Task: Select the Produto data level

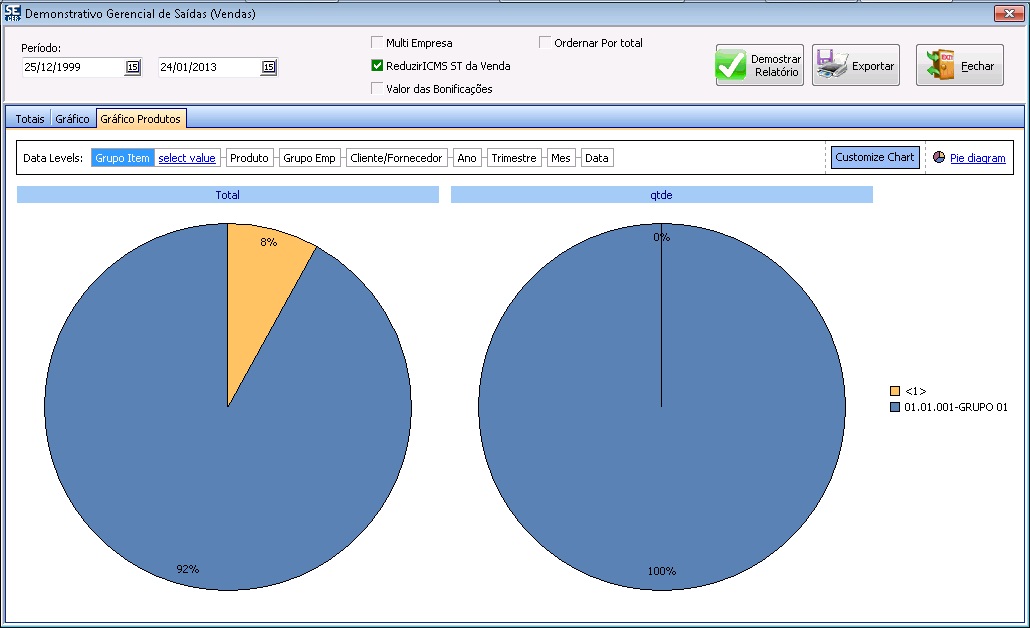Action: [249, 158]
